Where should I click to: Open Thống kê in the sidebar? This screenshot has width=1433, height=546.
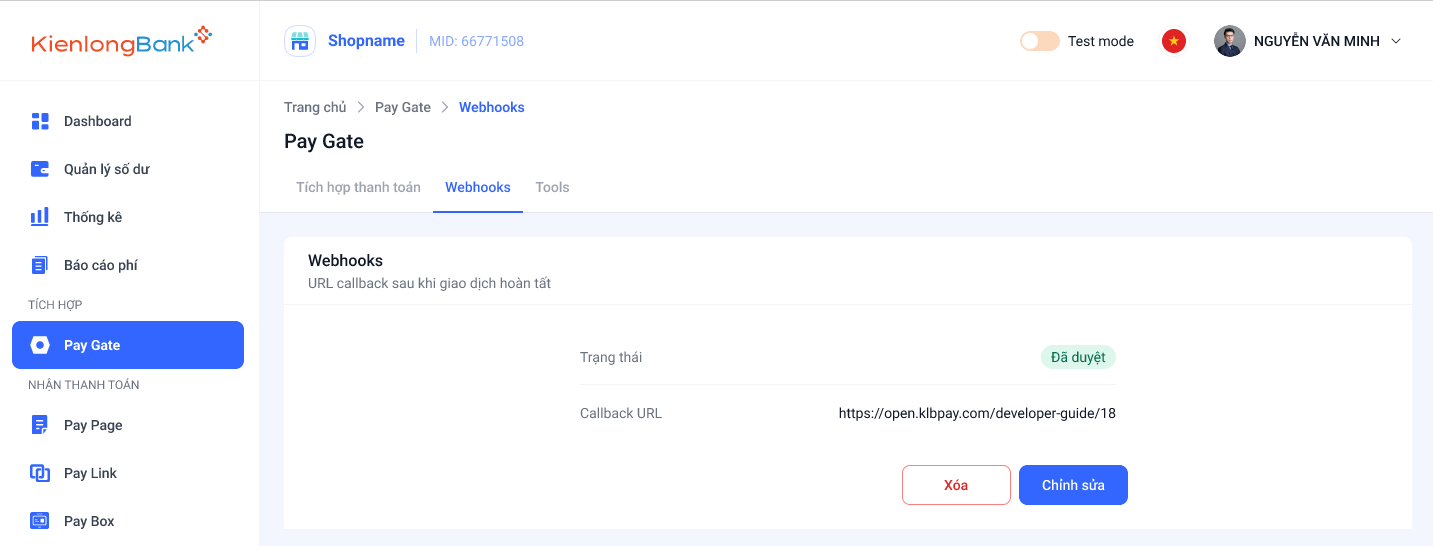click(128, 217)
